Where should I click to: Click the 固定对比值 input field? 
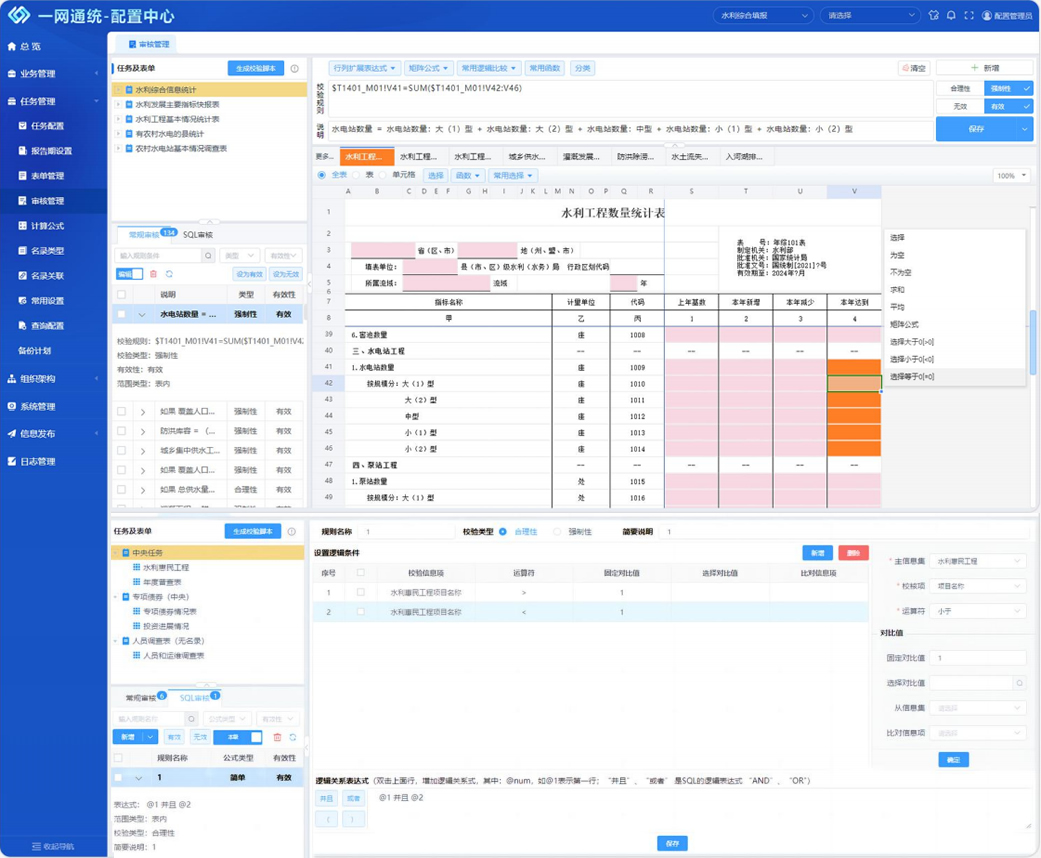[x=975, y=658]
